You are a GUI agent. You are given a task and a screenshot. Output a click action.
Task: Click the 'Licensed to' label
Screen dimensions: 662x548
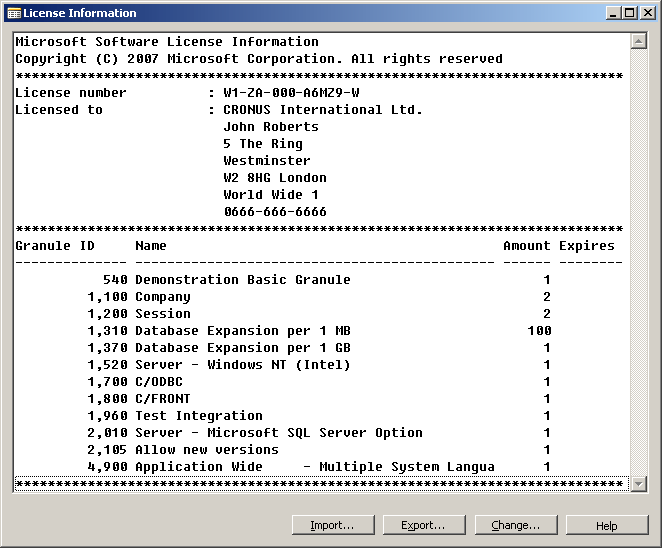(x=59, y=110)
